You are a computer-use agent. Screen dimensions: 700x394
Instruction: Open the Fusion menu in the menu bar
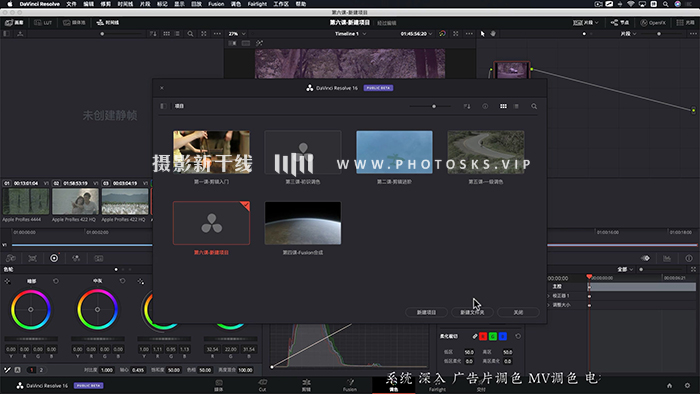(216, 4)
